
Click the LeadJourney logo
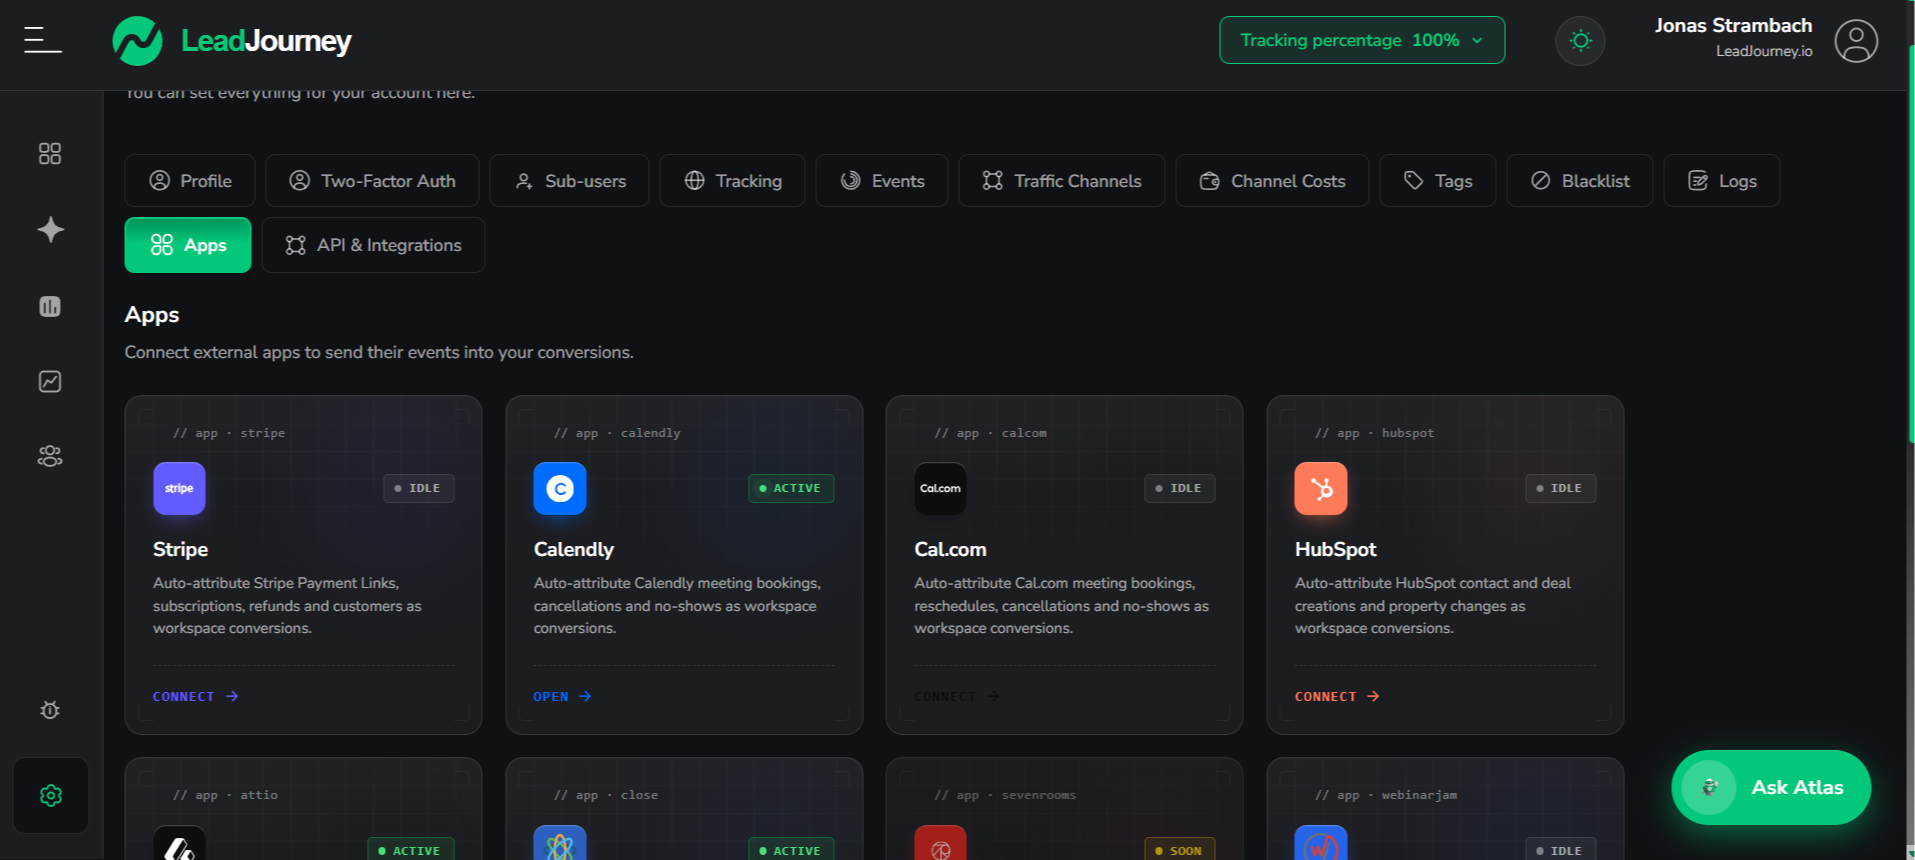[x=232, y=41]
